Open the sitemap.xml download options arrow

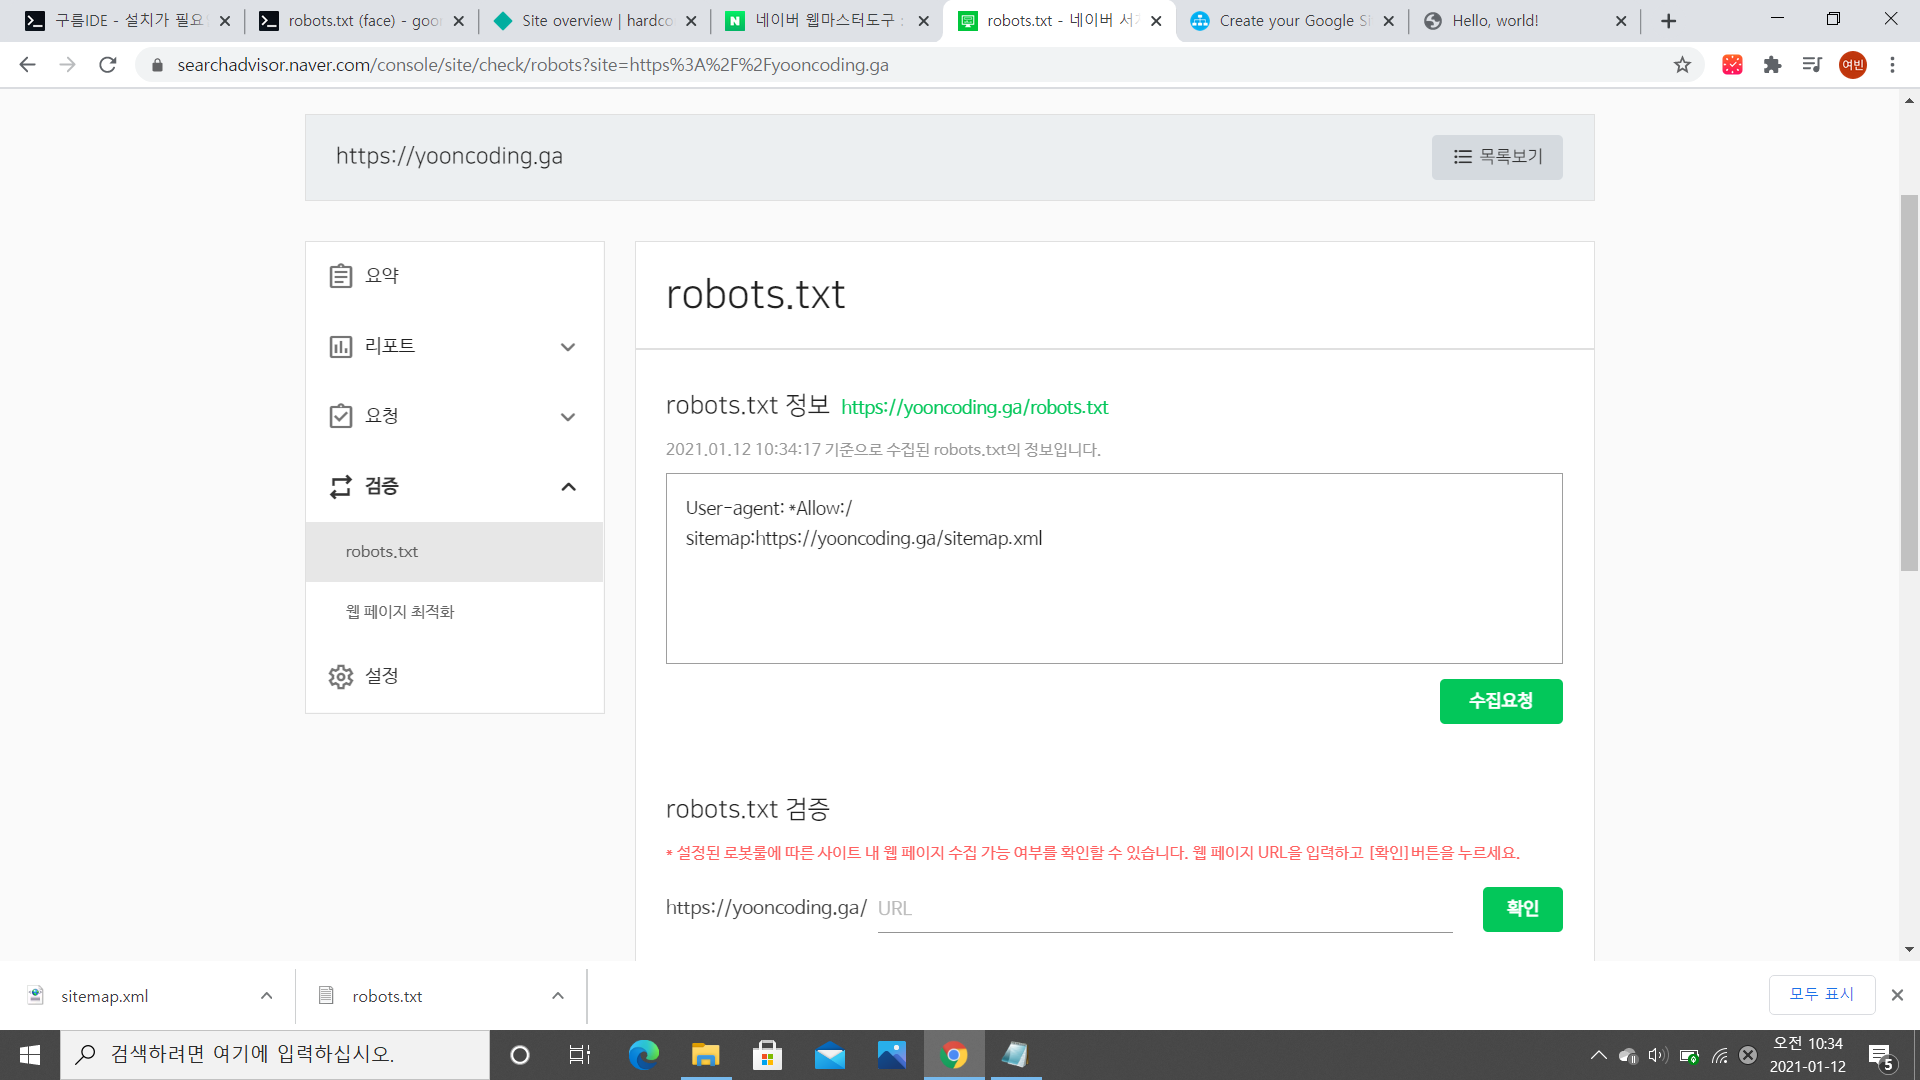coord(266,996)
